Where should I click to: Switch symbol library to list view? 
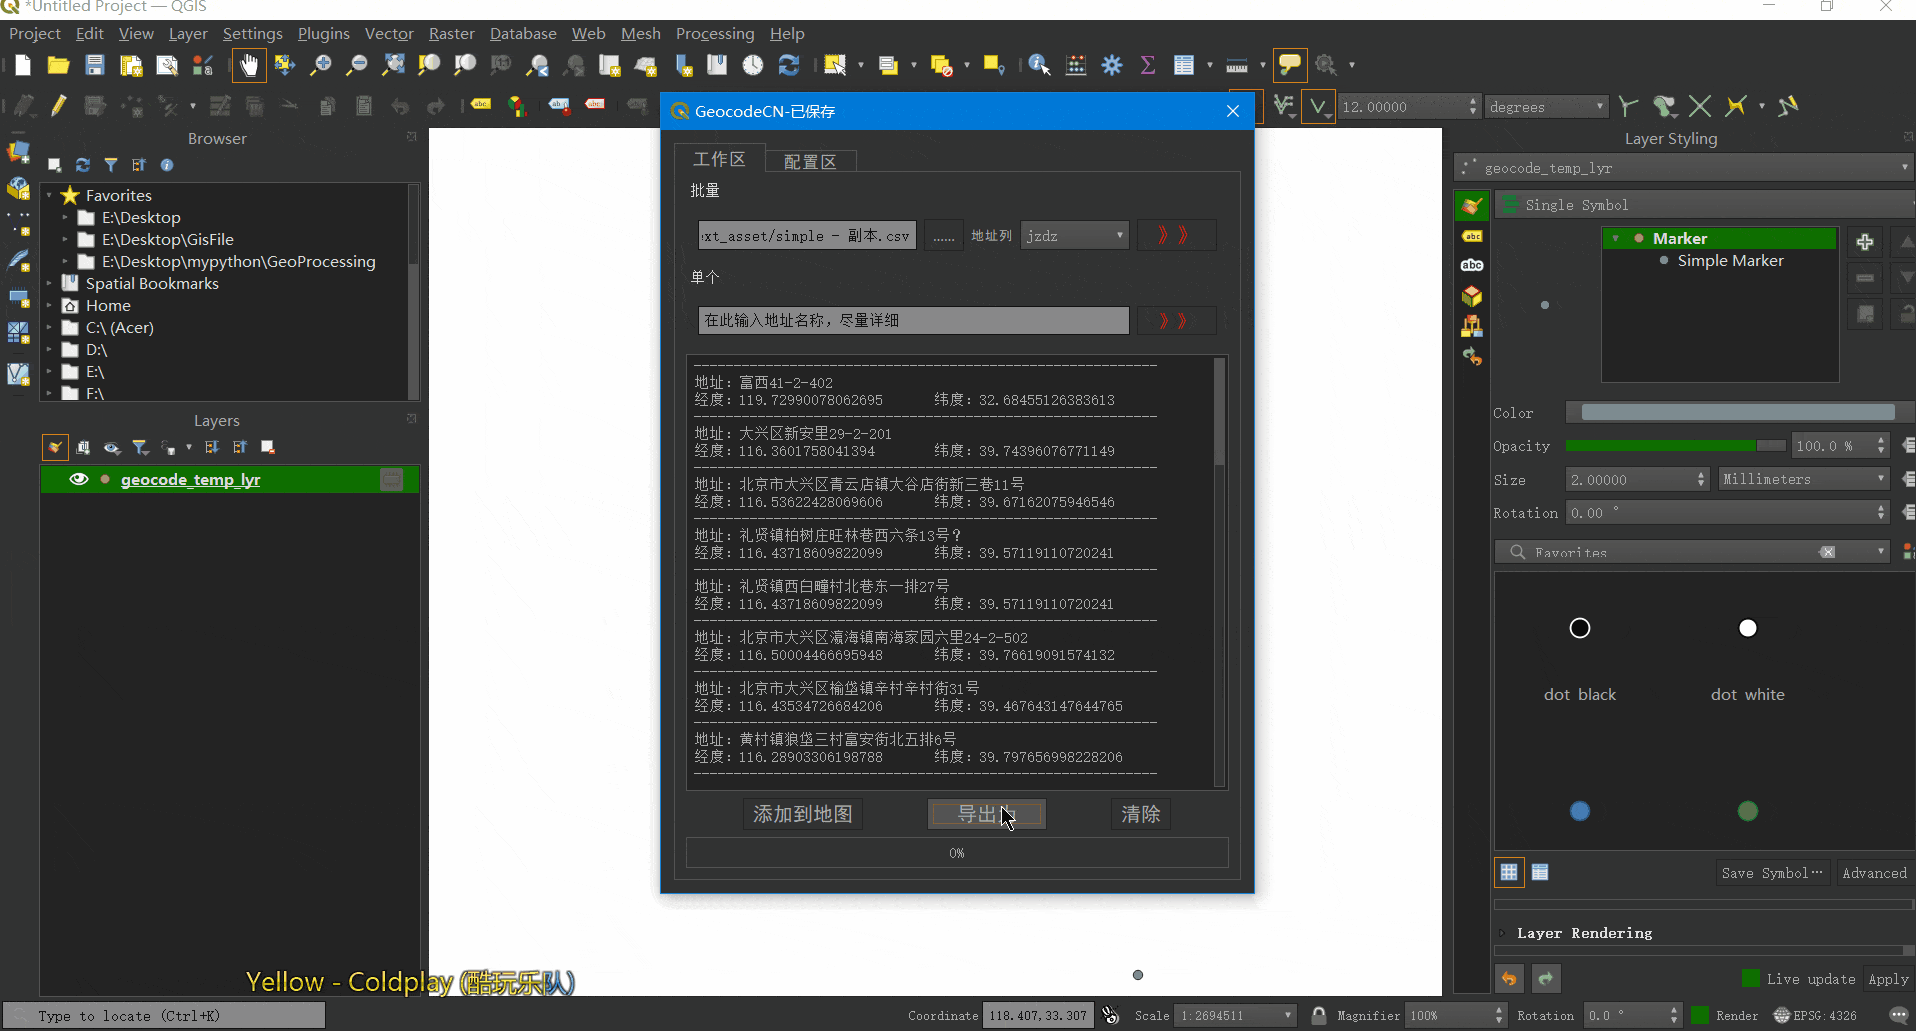[1540, 872]
